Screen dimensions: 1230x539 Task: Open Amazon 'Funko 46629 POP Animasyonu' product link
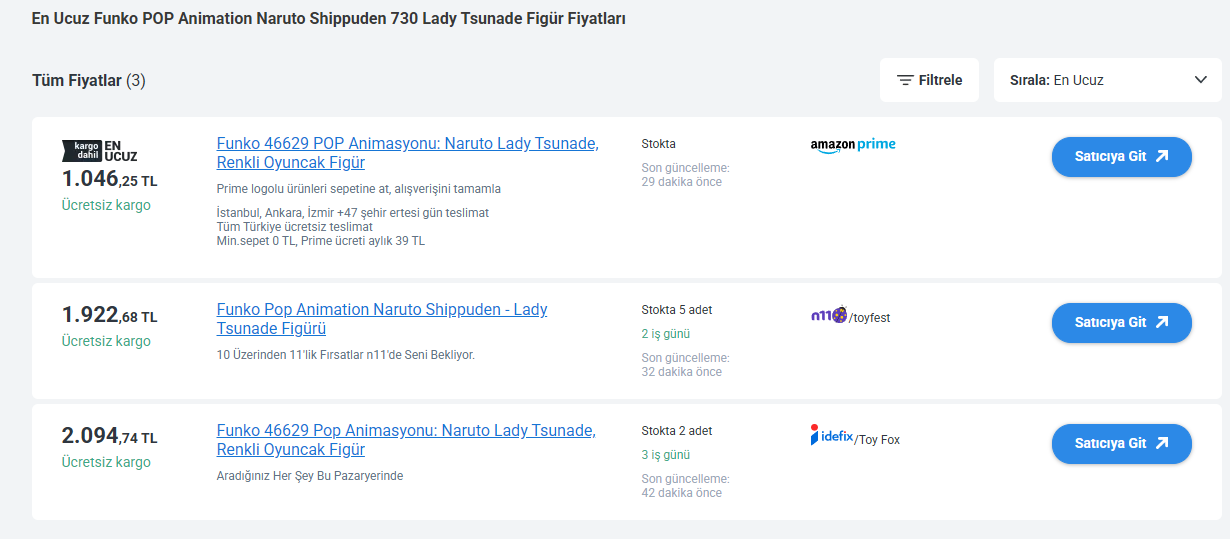point(407,153)
